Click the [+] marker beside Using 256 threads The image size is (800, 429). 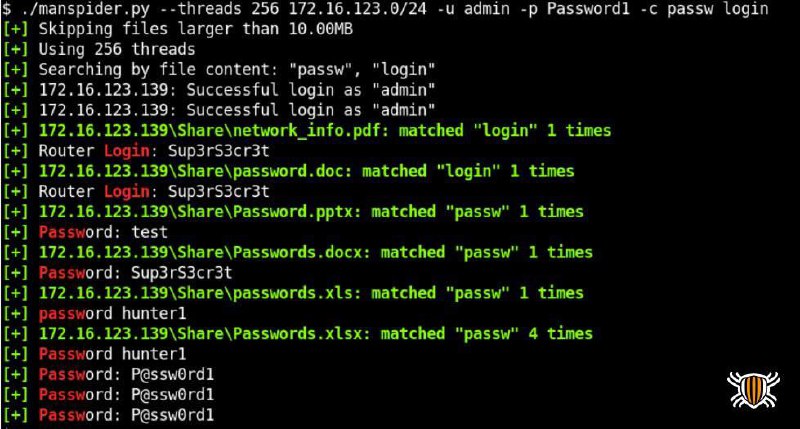coord(15,49)
